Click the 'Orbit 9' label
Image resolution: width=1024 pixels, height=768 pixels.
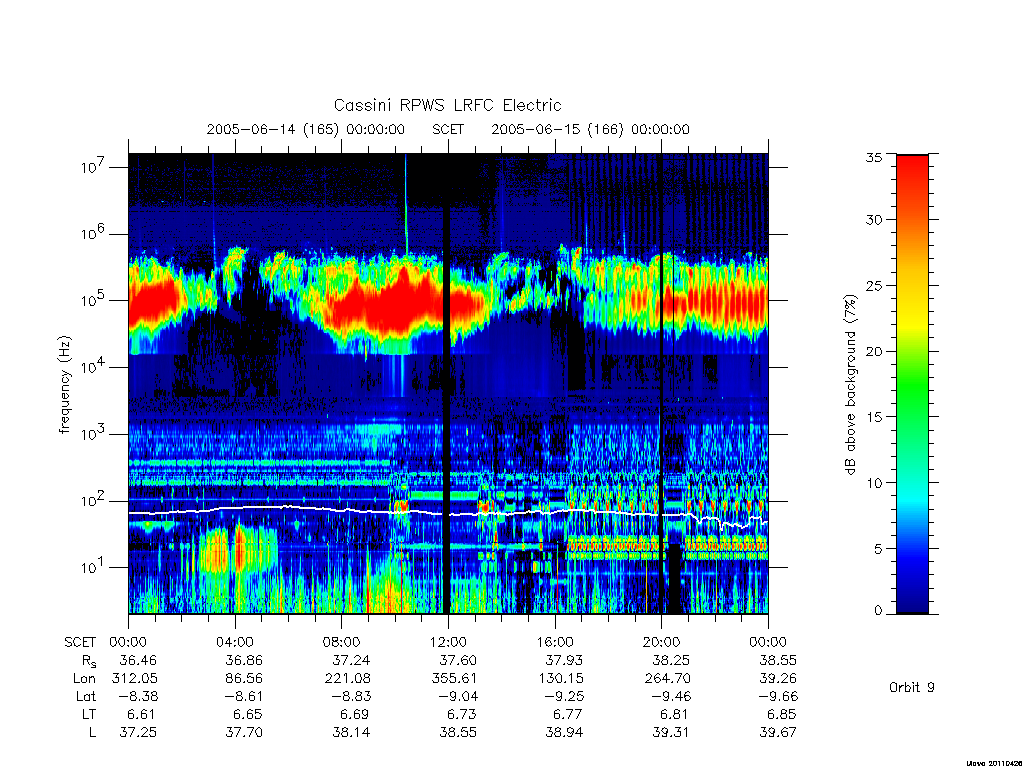click(x=912, y=687)
